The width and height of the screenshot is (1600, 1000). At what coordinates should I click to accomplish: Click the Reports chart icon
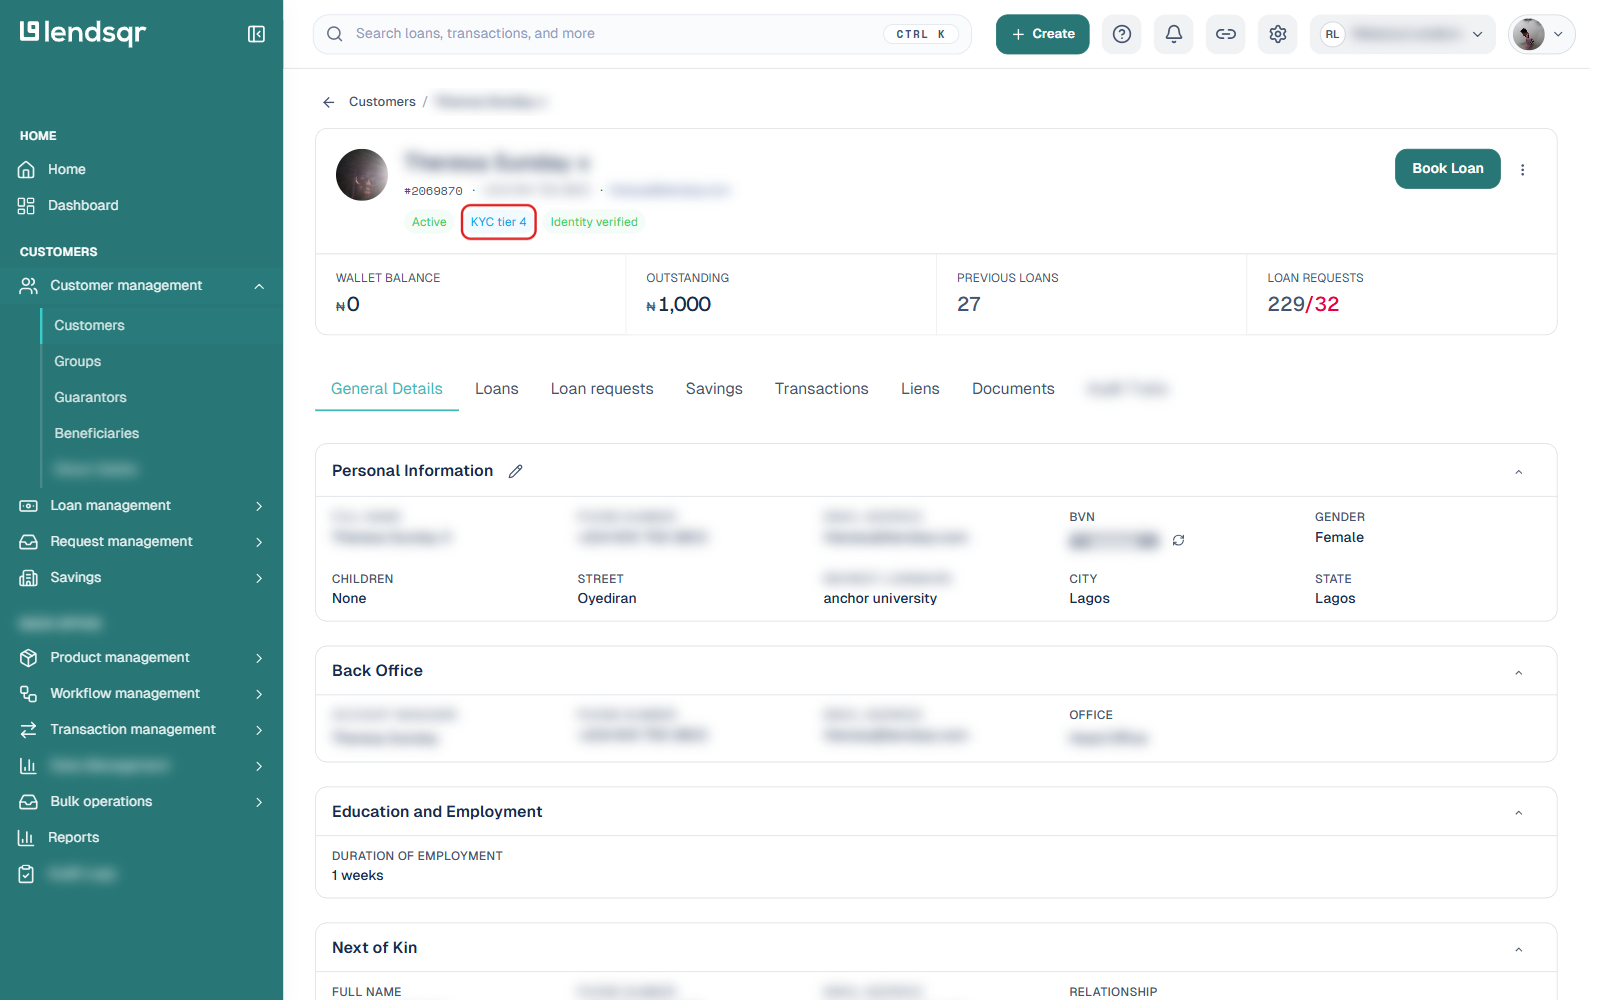(27, 838)
